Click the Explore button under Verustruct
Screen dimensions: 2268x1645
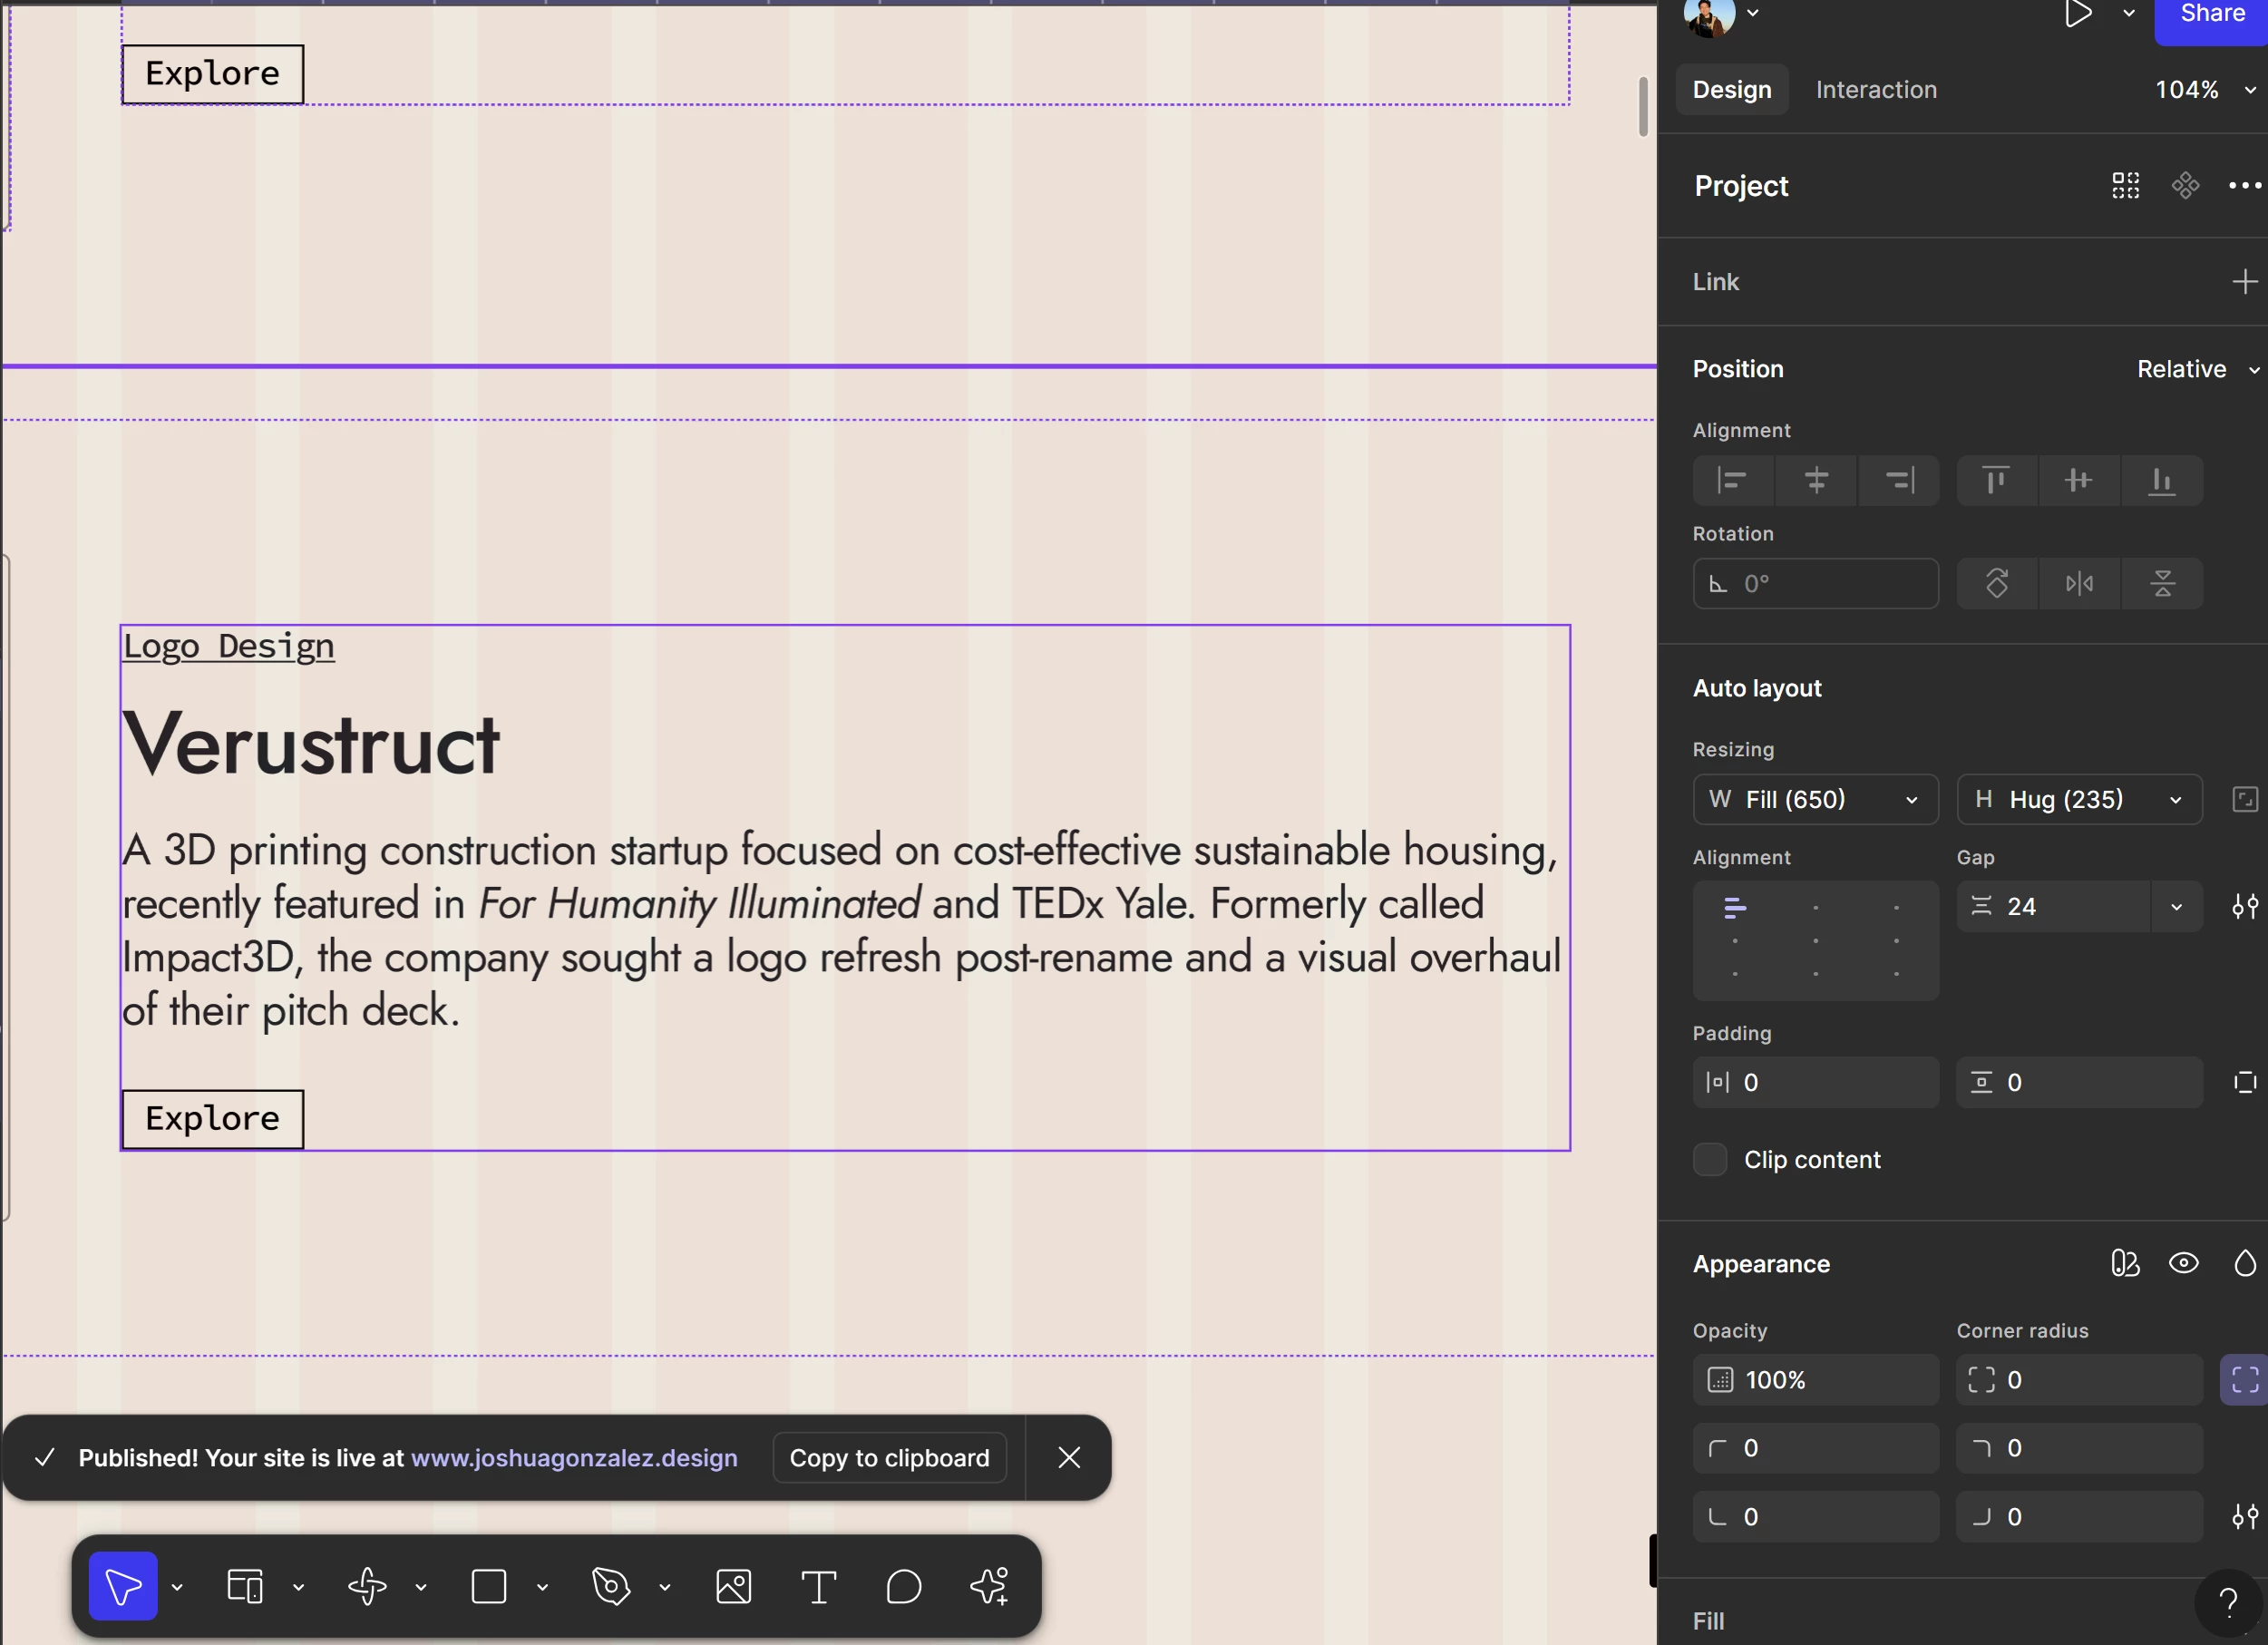(213, 1119)
